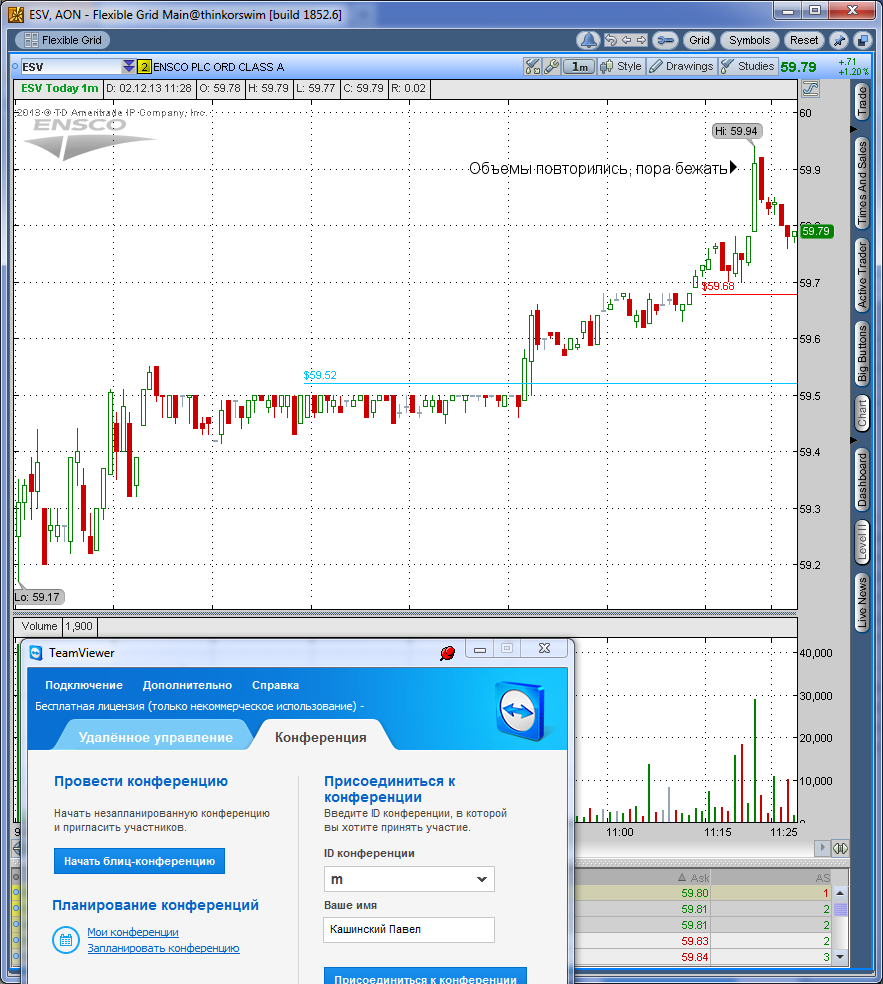Click the ESV Today 1m chart label
Screen dimensions: 883x984
60,88
